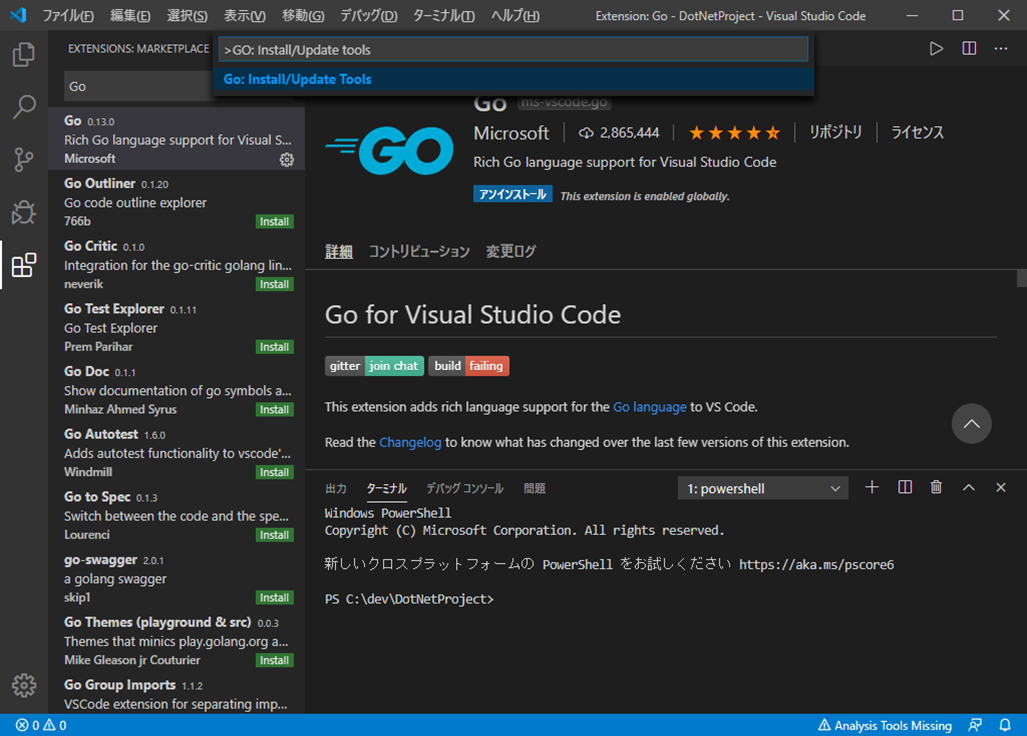Open notifications bell in status bar
The image size is (1027, 736).
click(x=1005, y=726)
